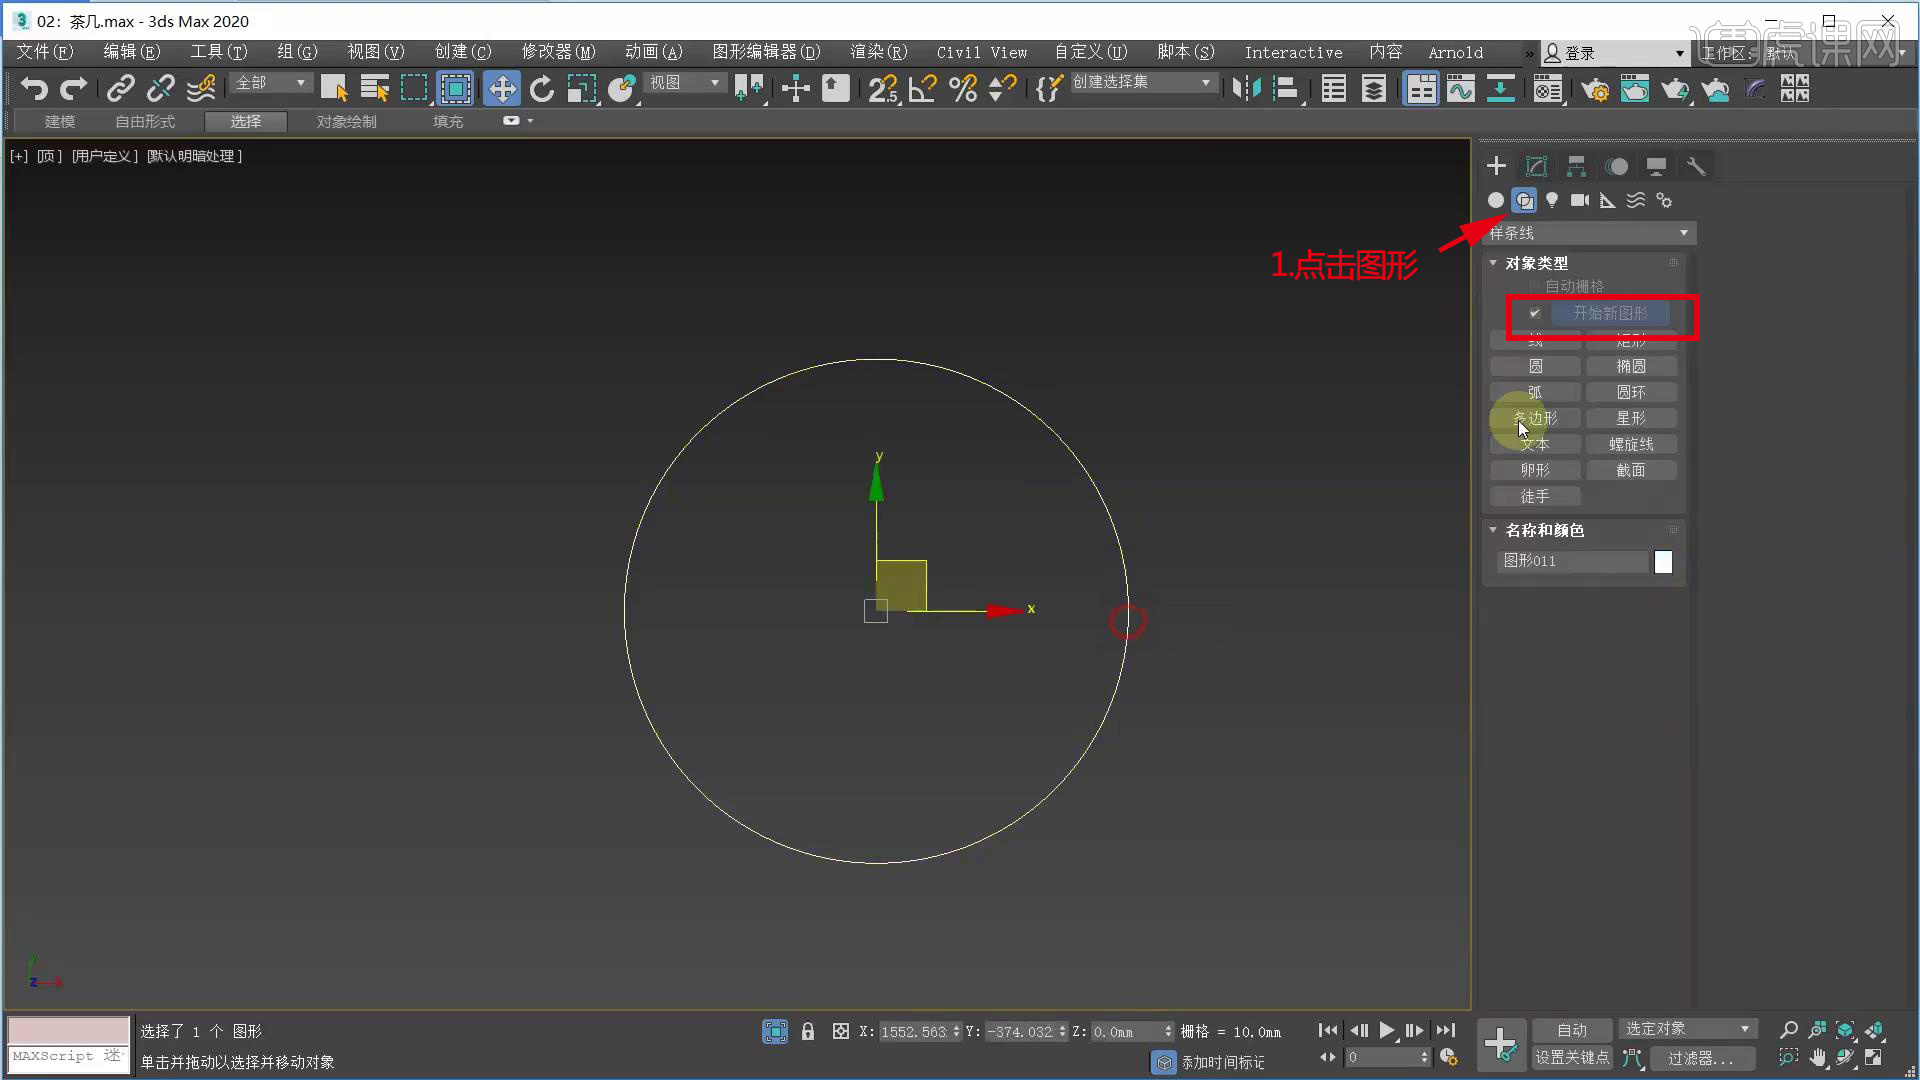Open the 全部 selection filter dropdown
The image size is (1920, 1080).
270,83
